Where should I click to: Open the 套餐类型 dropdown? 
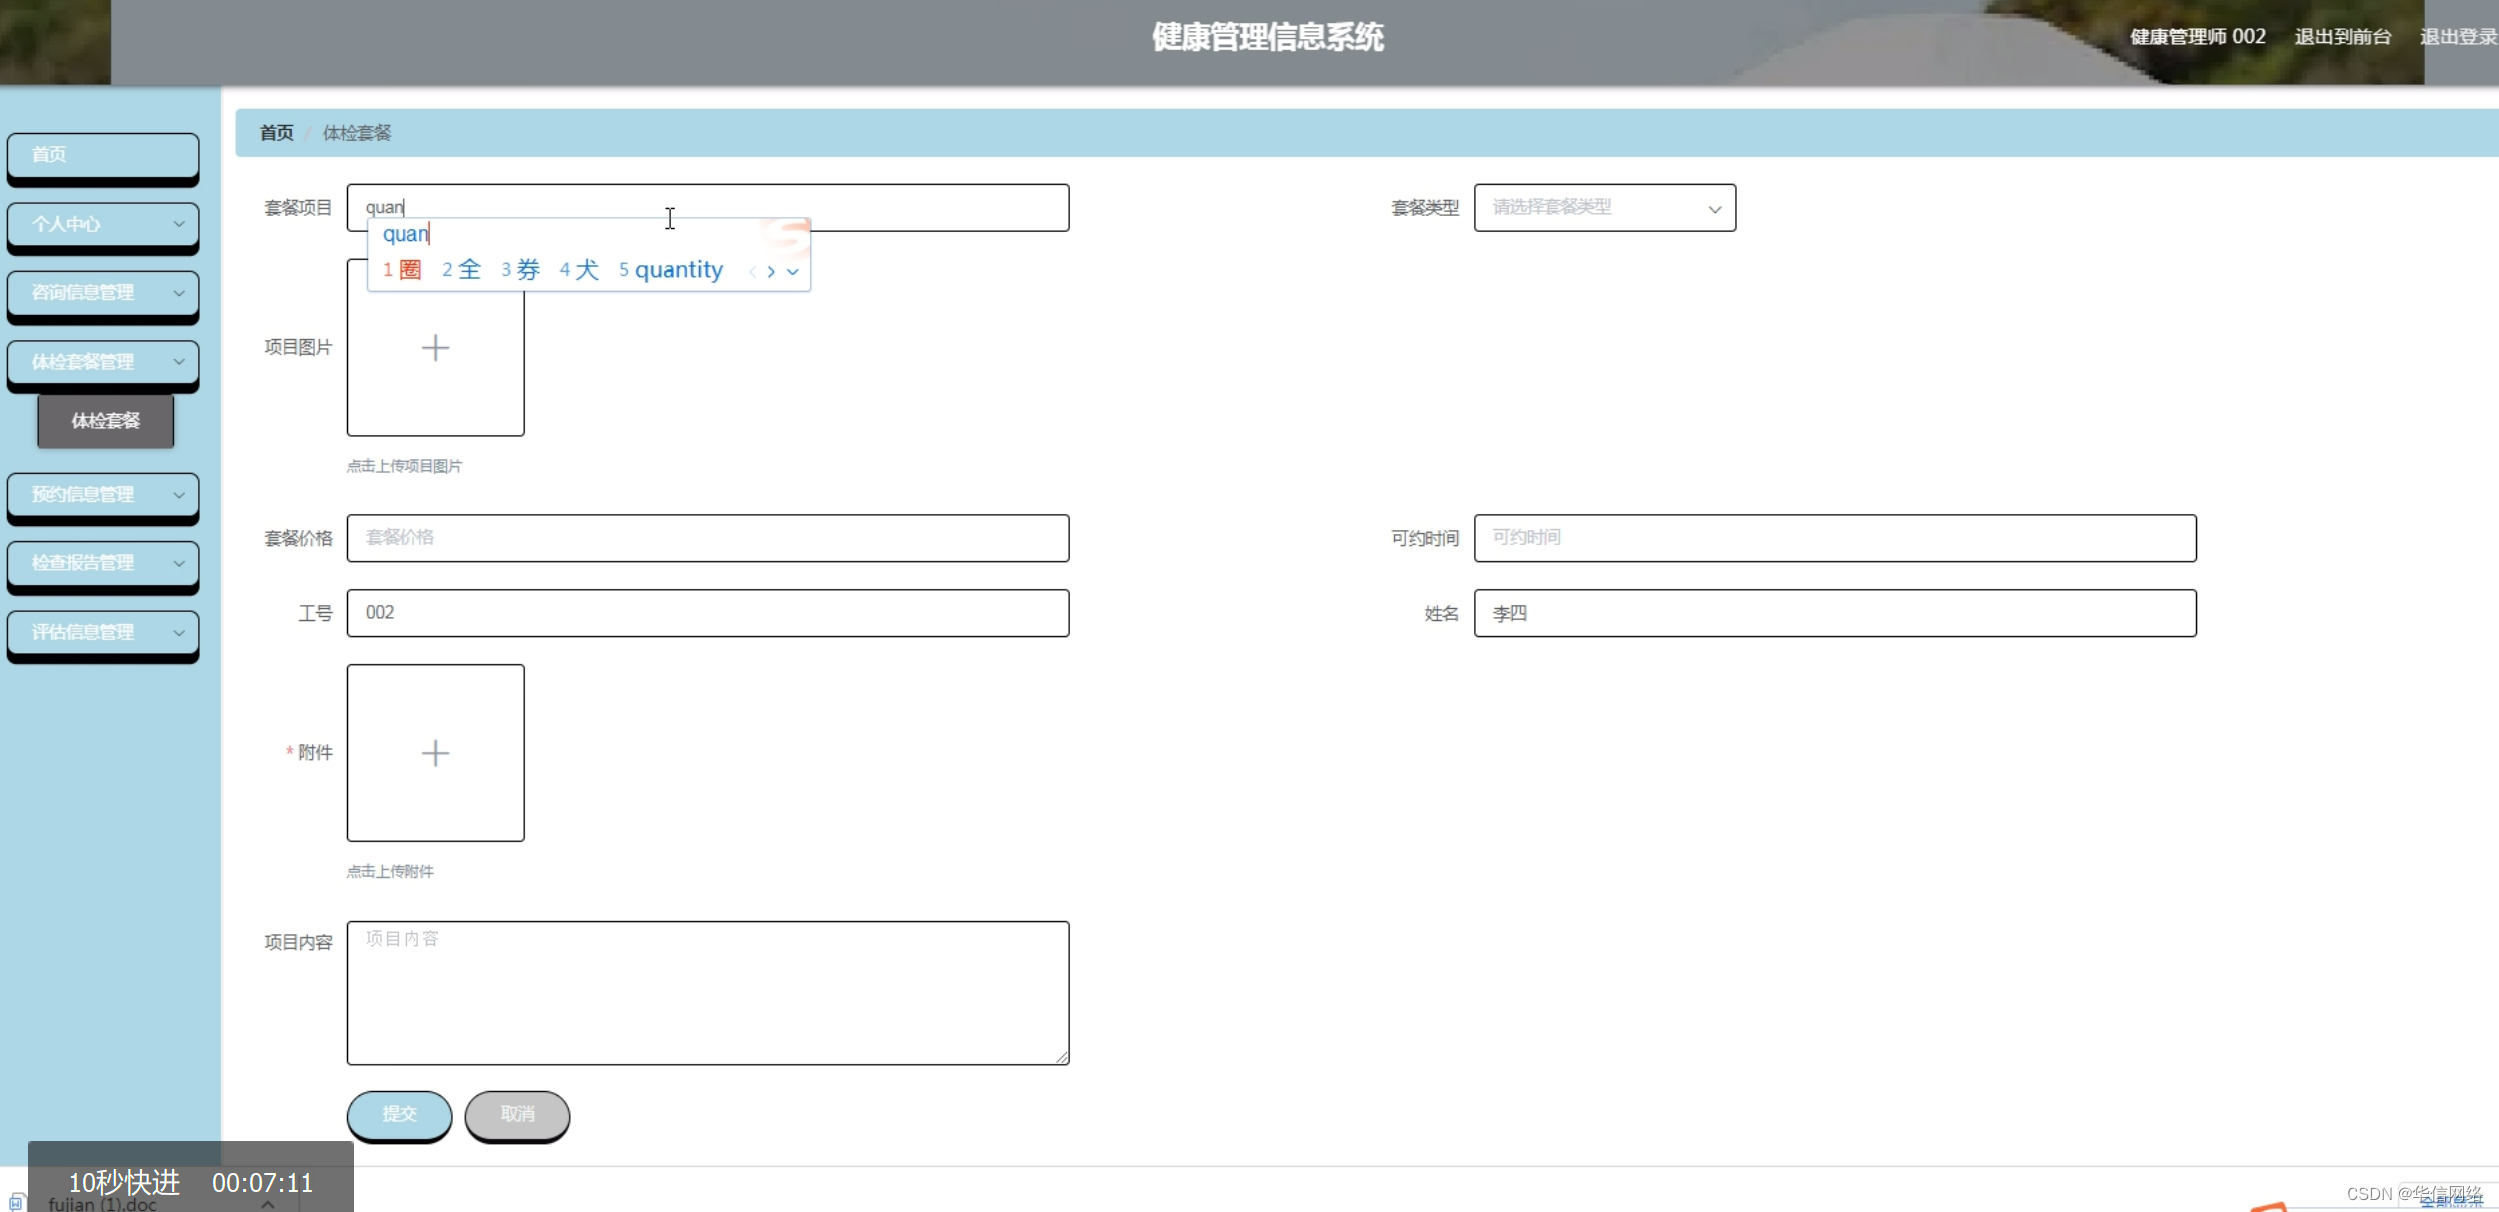(x=1604, y=208)
